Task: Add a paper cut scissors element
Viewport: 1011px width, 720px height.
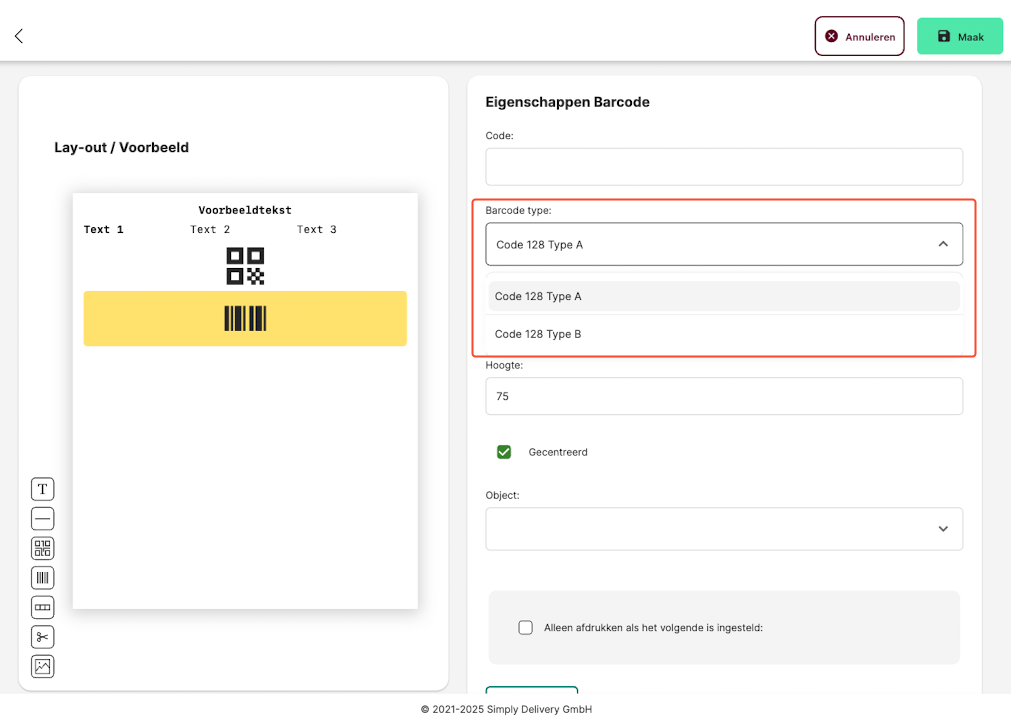Action: coord(43,637)
